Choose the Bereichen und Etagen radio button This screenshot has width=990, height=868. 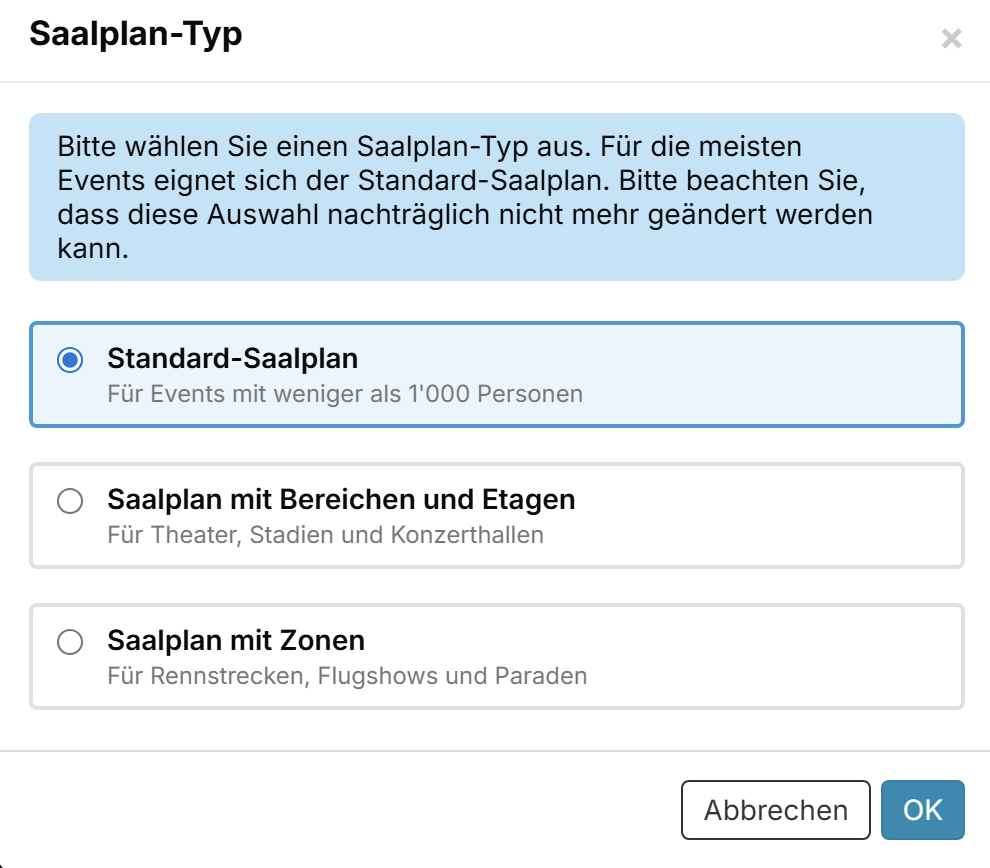(70, 501)
